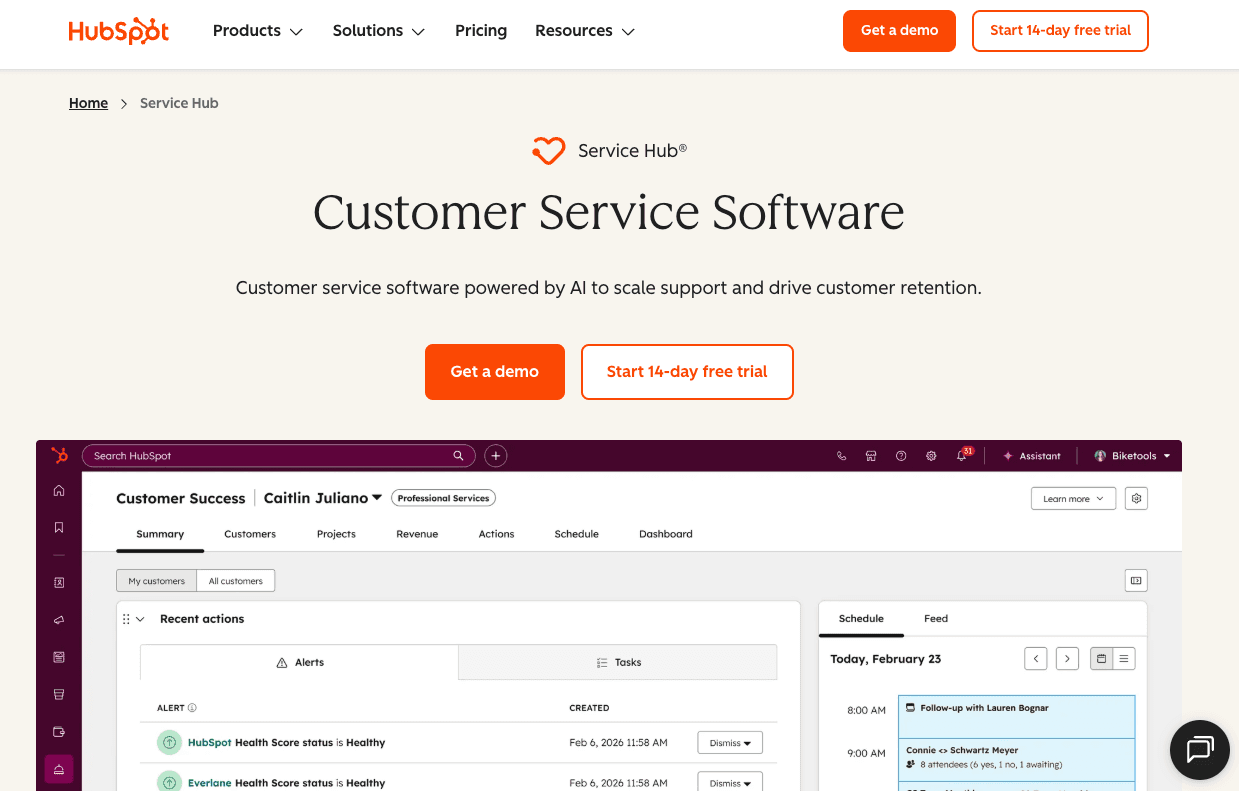Select the All customers toggle
This screenshot has height=791, width=1239.
coord(235,581)
